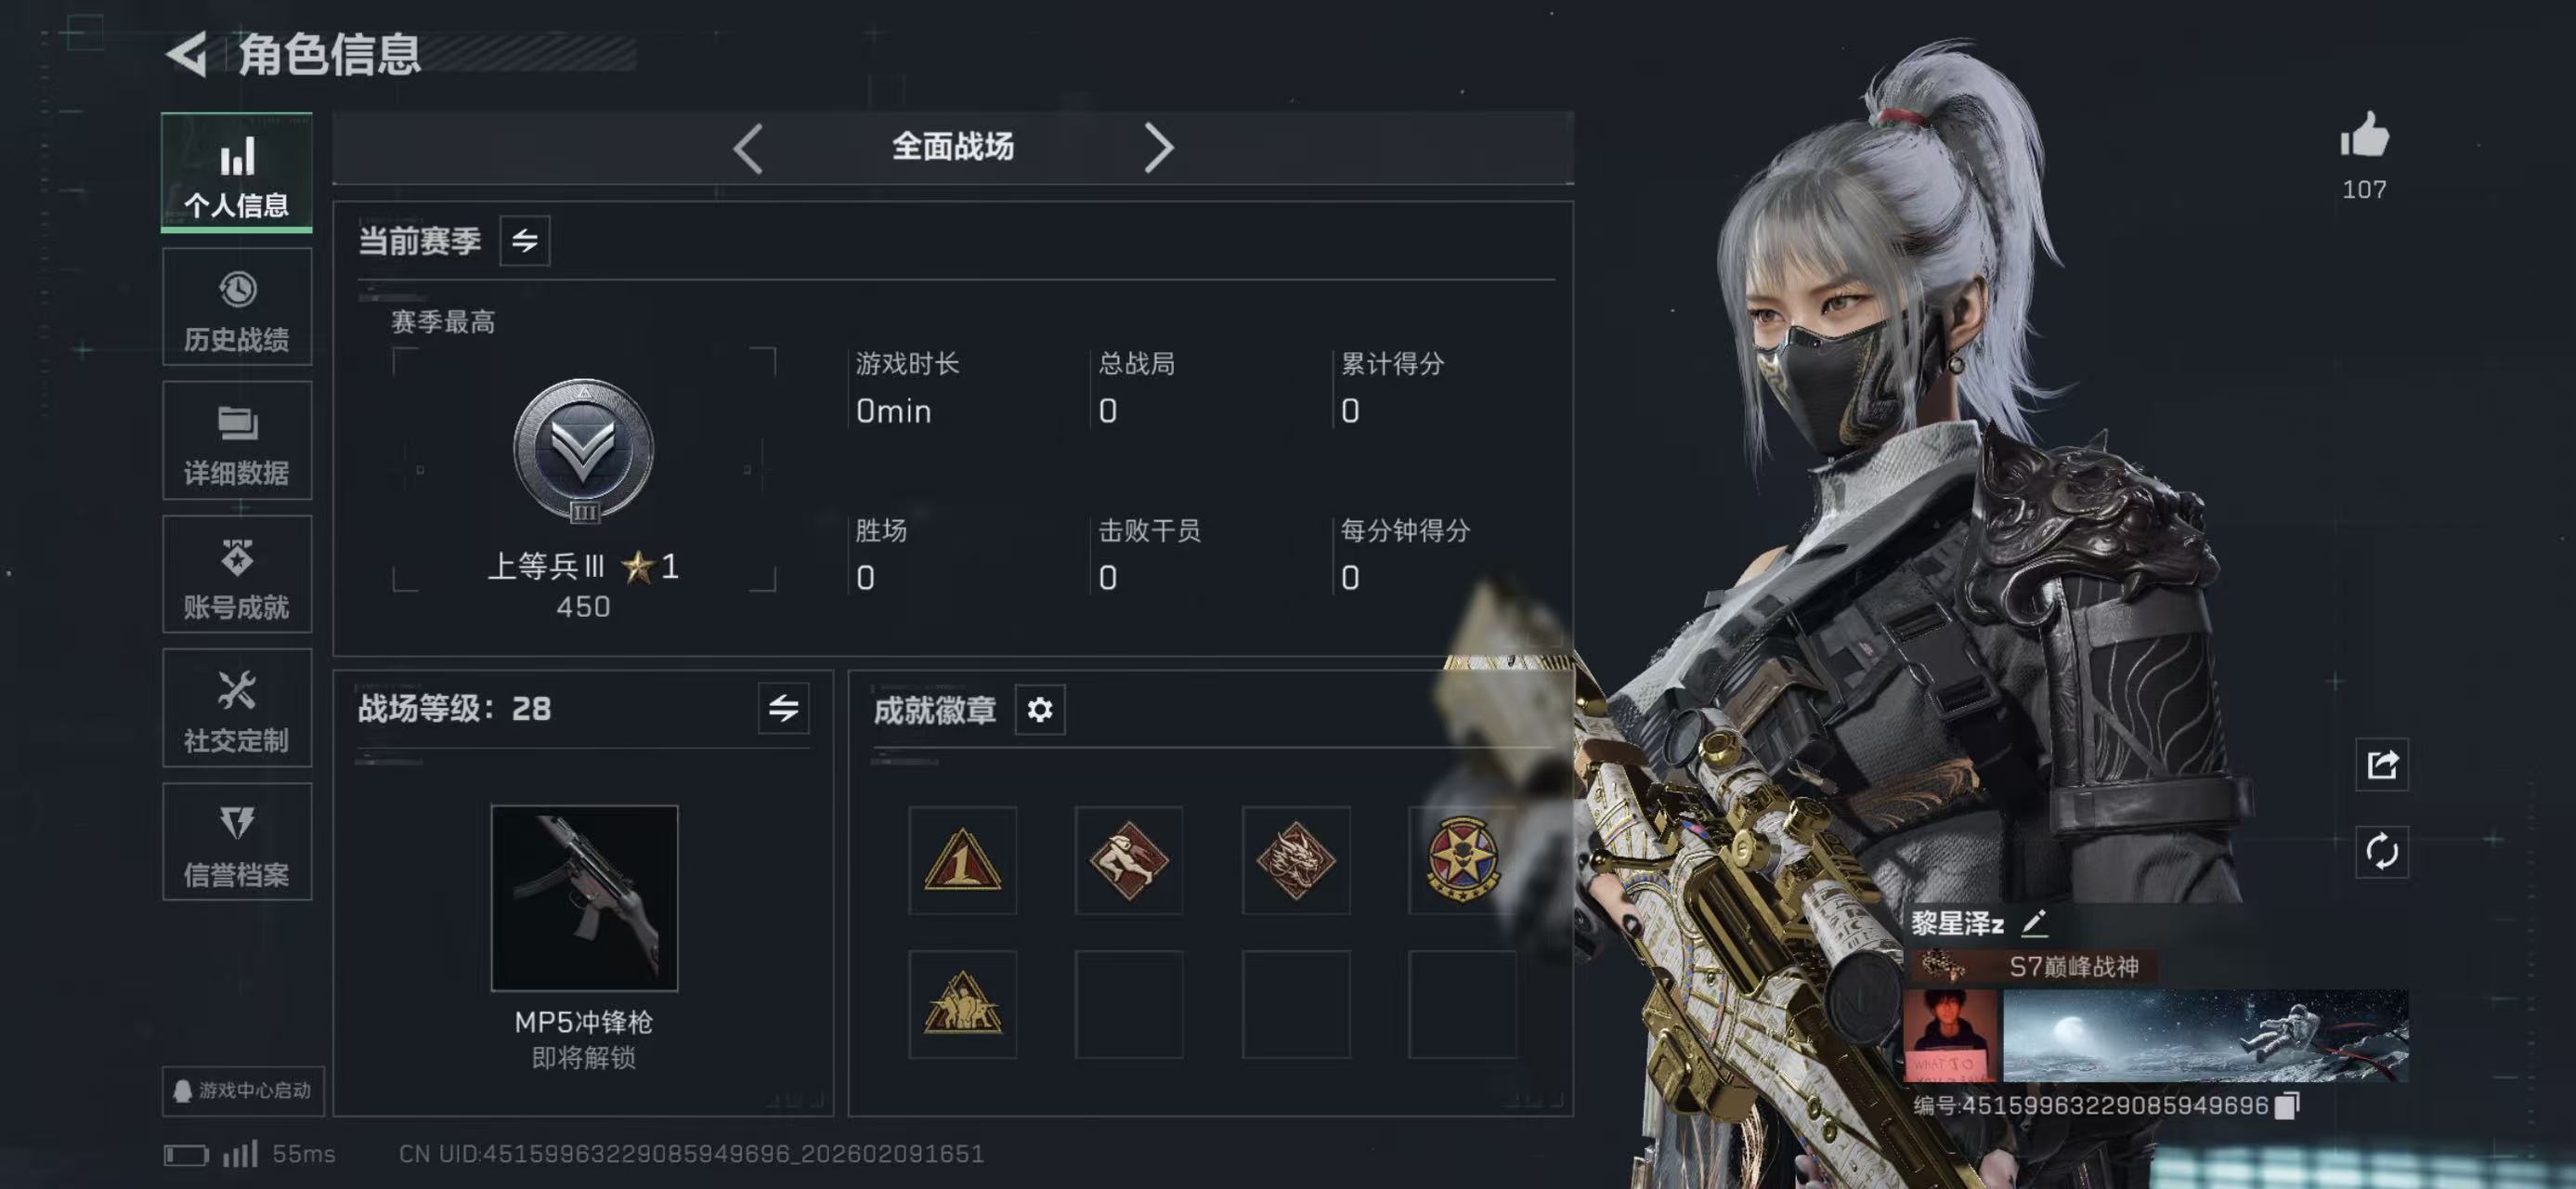Screen dimensions: 2576x1189
Task: Select the number 1 triangle achievement badge
Action: (x=962, y=861)
